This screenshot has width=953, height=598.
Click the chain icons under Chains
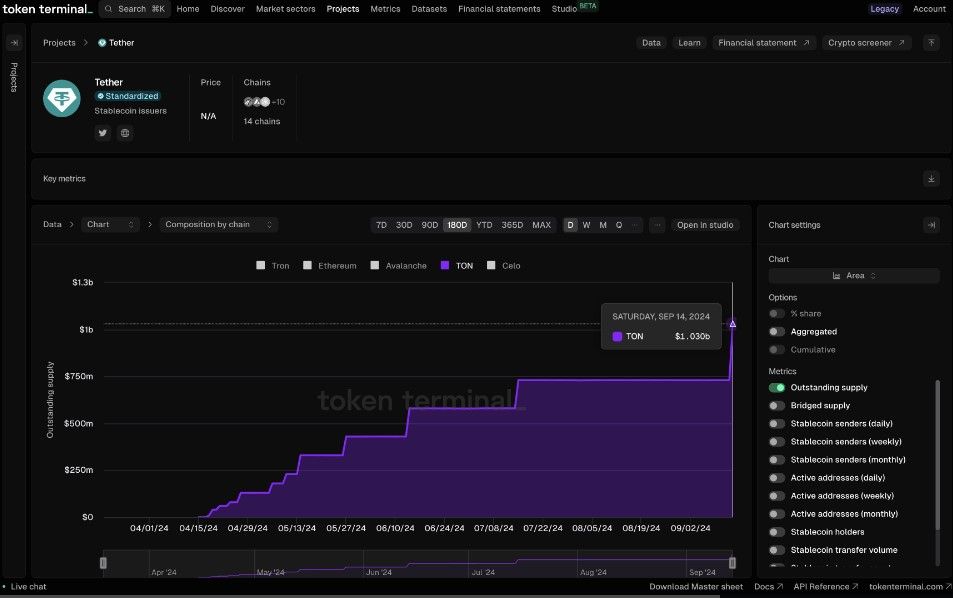click(x=257, y=102)
